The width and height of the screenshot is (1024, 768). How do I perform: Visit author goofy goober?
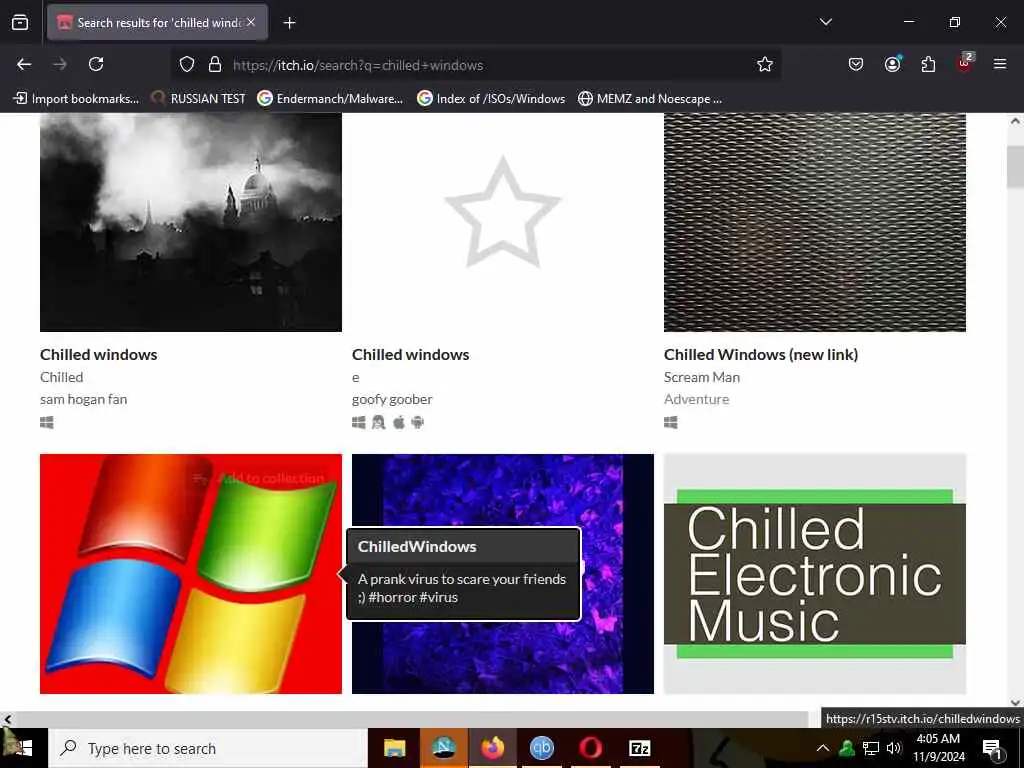[392, 399]
